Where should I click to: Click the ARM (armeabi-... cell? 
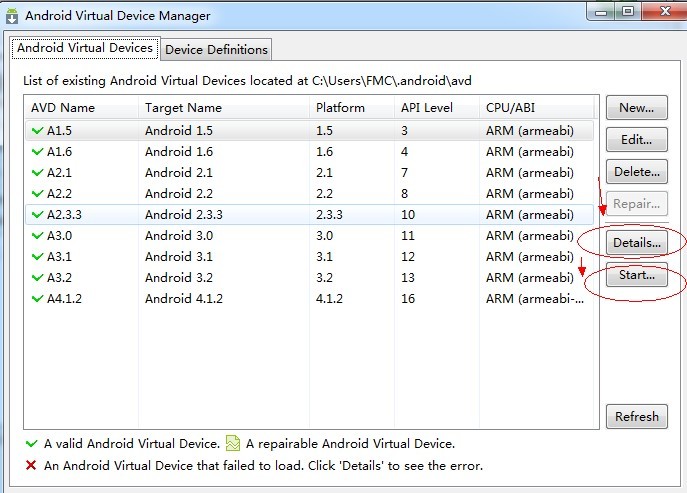535,299
